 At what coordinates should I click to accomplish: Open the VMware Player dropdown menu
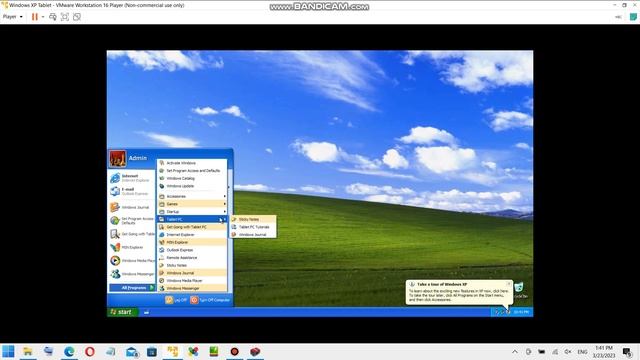pyautogui.click(x=12, y=17)
